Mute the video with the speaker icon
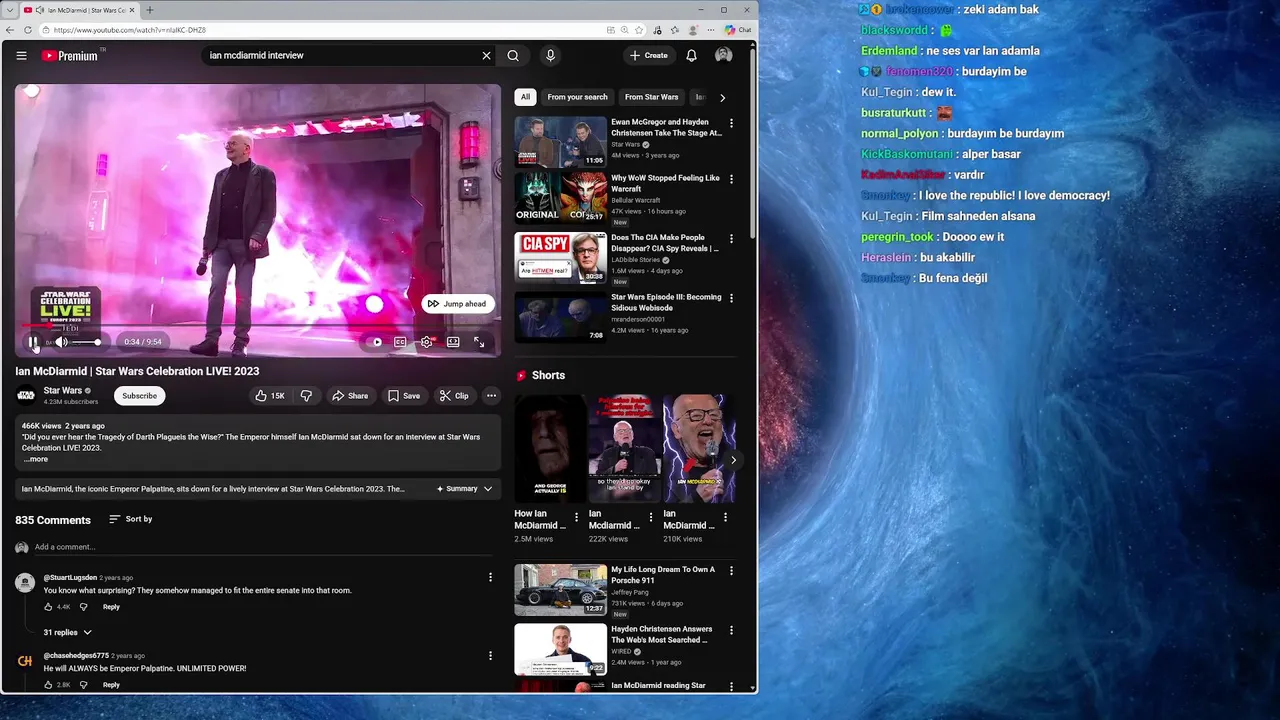The height and width of the screenshot is (720, 1280). click(x=61, y=342)
